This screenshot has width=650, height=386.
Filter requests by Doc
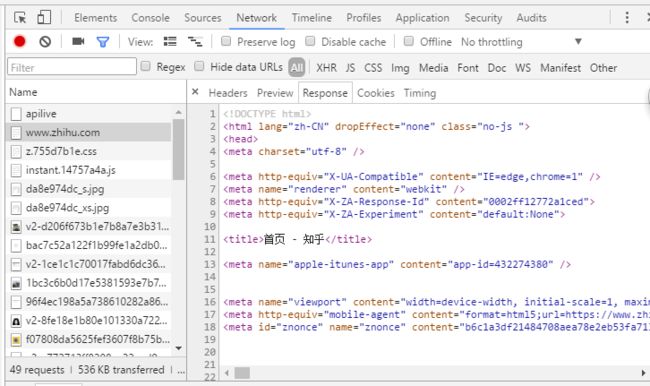pos(497,68)
